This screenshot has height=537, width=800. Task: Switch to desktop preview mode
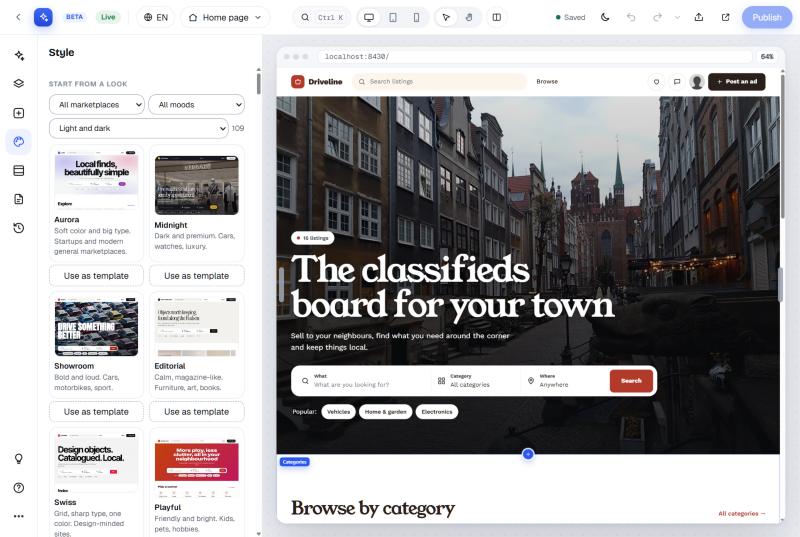[x=369, y=17]
